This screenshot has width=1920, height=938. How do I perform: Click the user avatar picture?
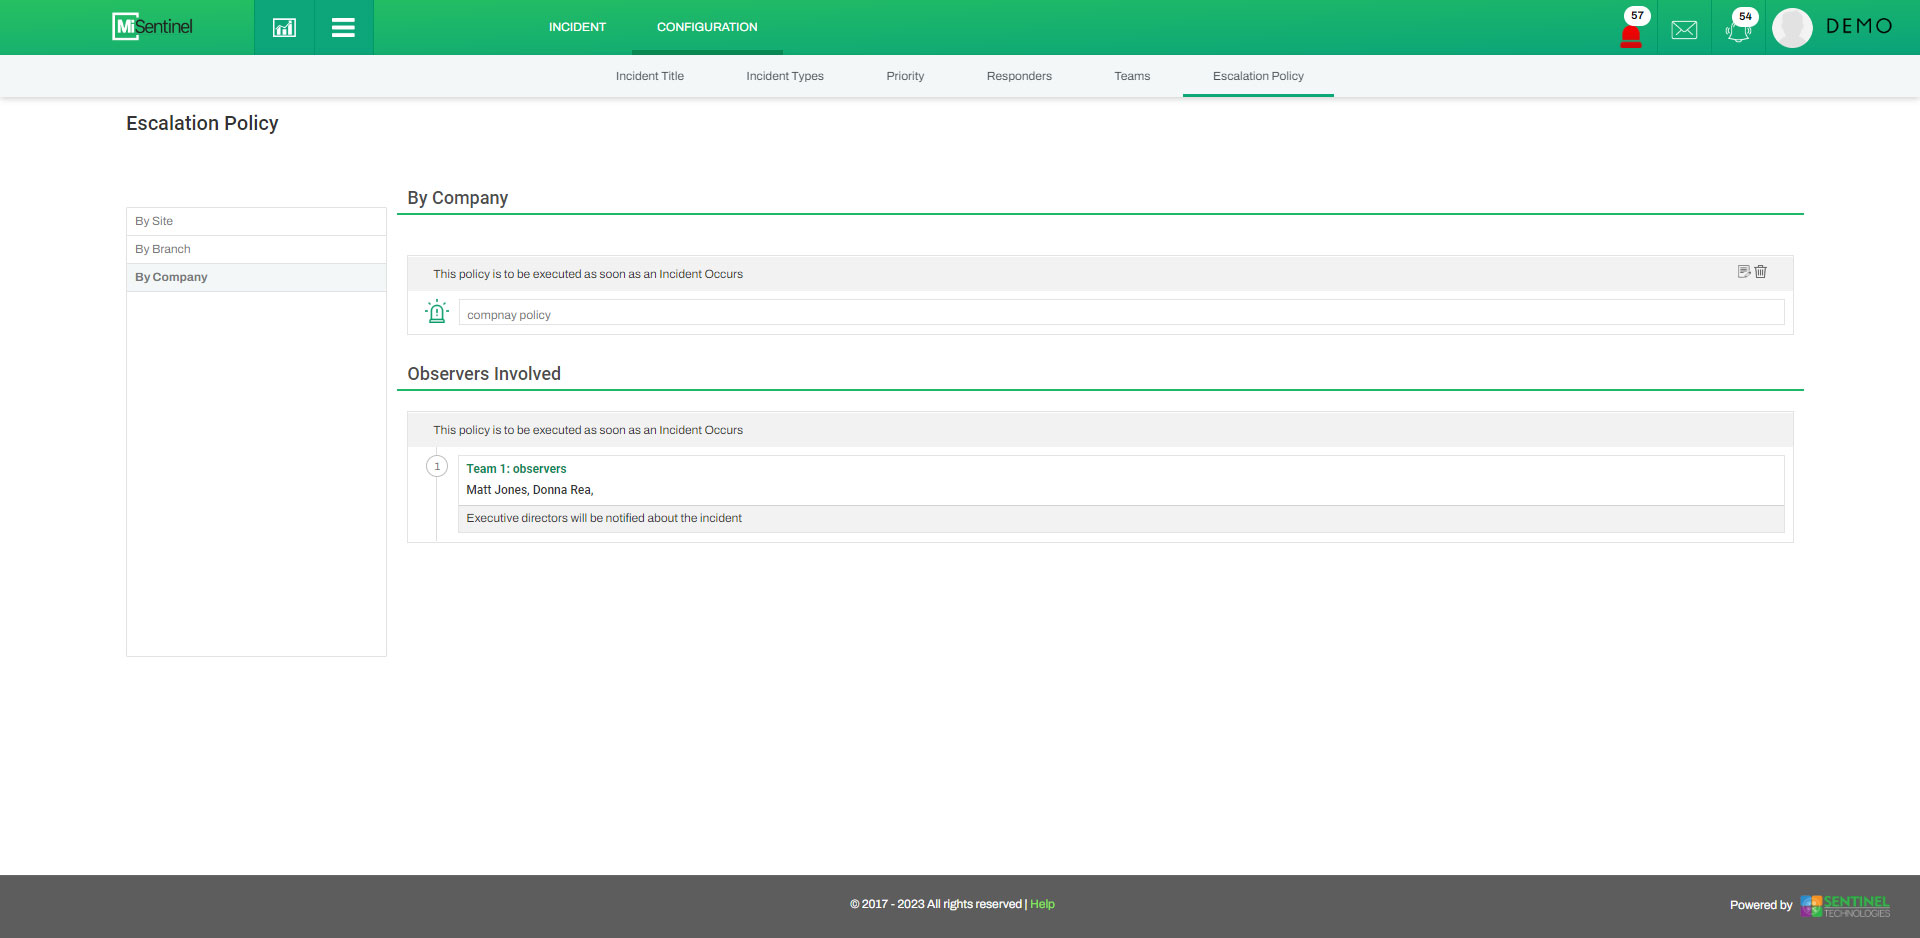(1792, 28)
